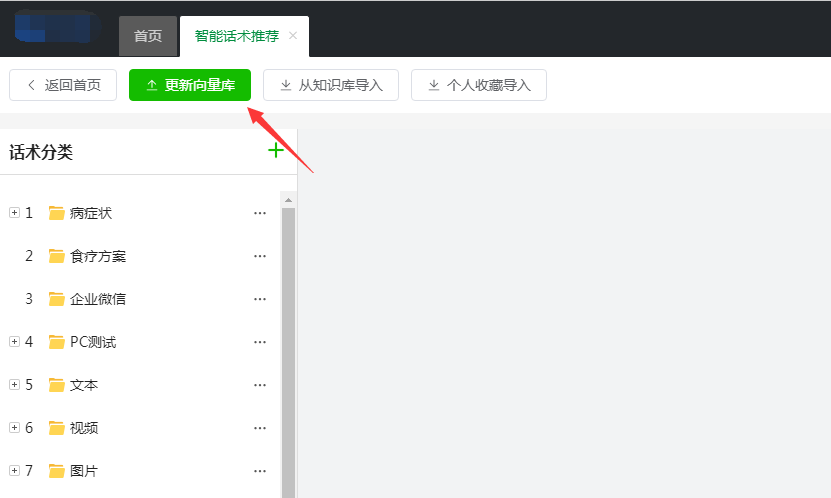Expand the 文本 category tree node
The height and width of the screenshot is (498, 831).
coord(14,385)
